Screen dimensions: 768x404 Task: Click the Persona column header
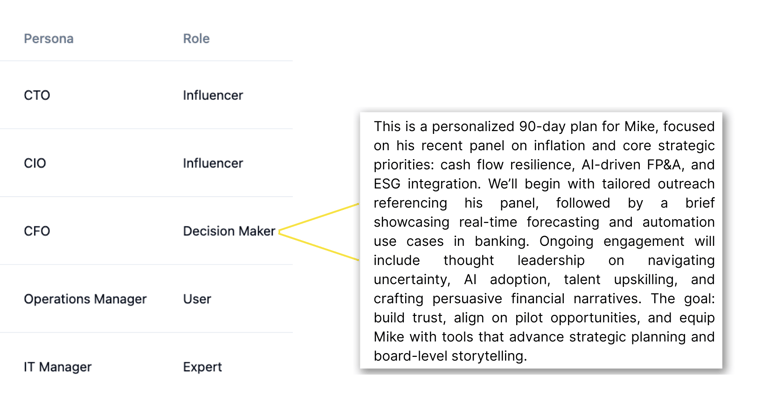tap(48, 39)
